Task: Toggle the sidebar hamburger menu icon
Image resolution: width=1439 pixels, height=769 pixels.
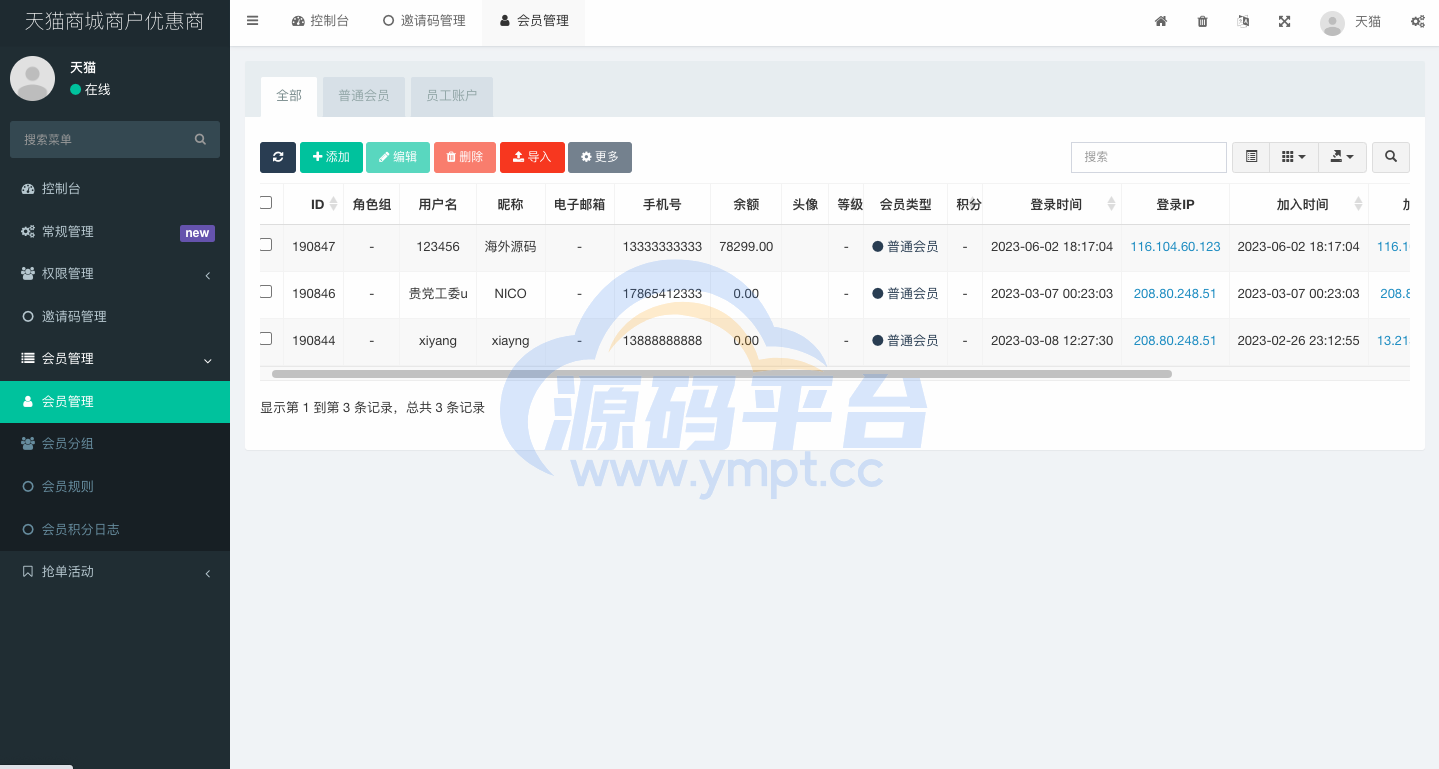Action: click(x=252, y=20)
